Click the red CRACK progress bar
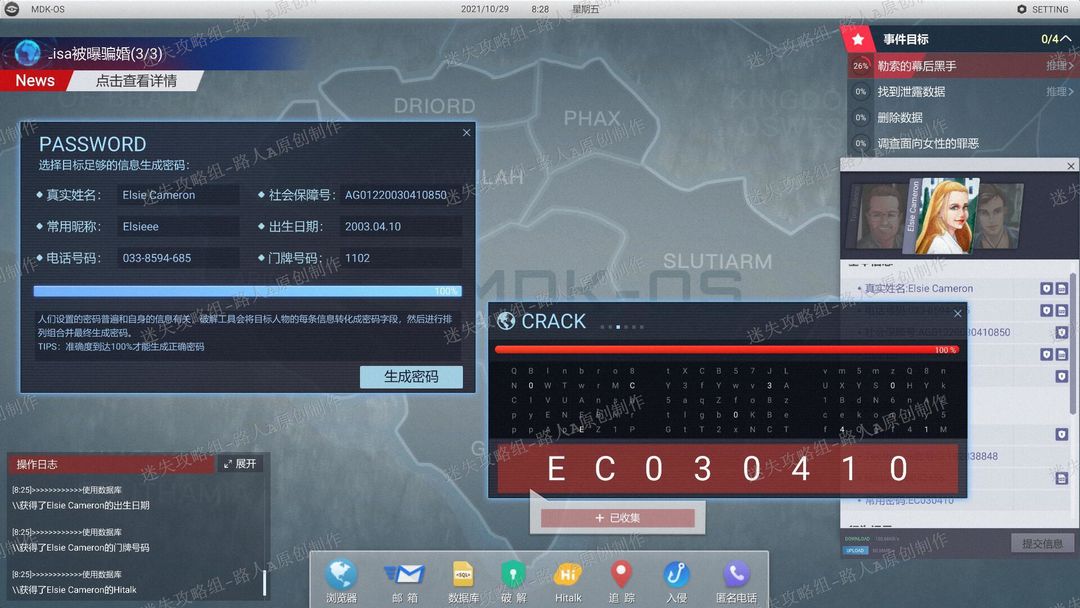The height and width of the screenshot is (608, 1080). pos(727,350)
